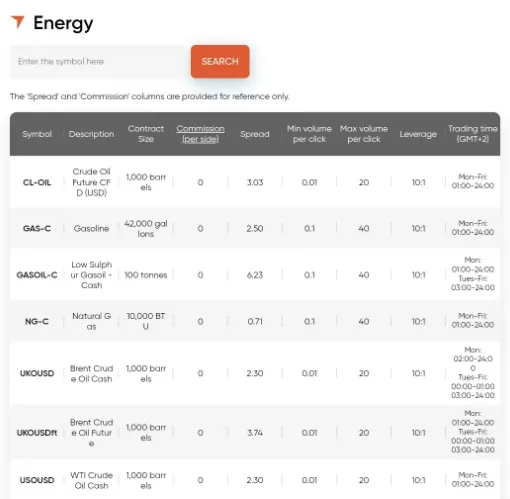
Task: Select the UKOUSD symbol
Action: (x=37, y=373)
